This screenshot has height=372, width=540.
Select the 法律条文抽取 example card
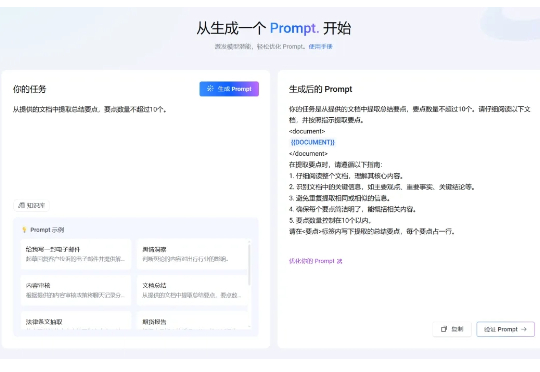coord(76,321)
